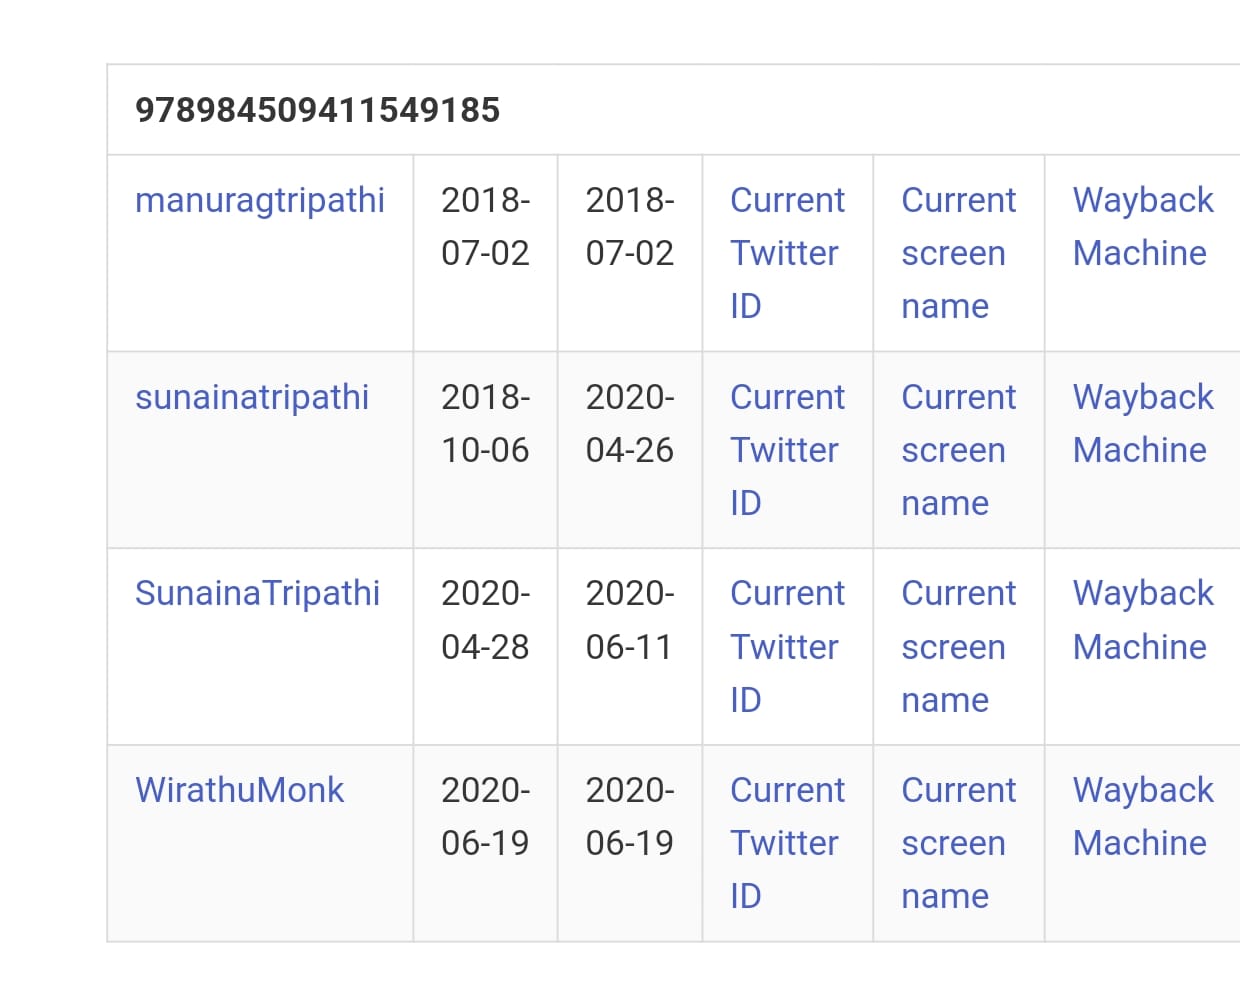Click Current Twitter ID in sunainatripathi row
The height and width of the screenshot is (1008, 1240).
point(787,450)
